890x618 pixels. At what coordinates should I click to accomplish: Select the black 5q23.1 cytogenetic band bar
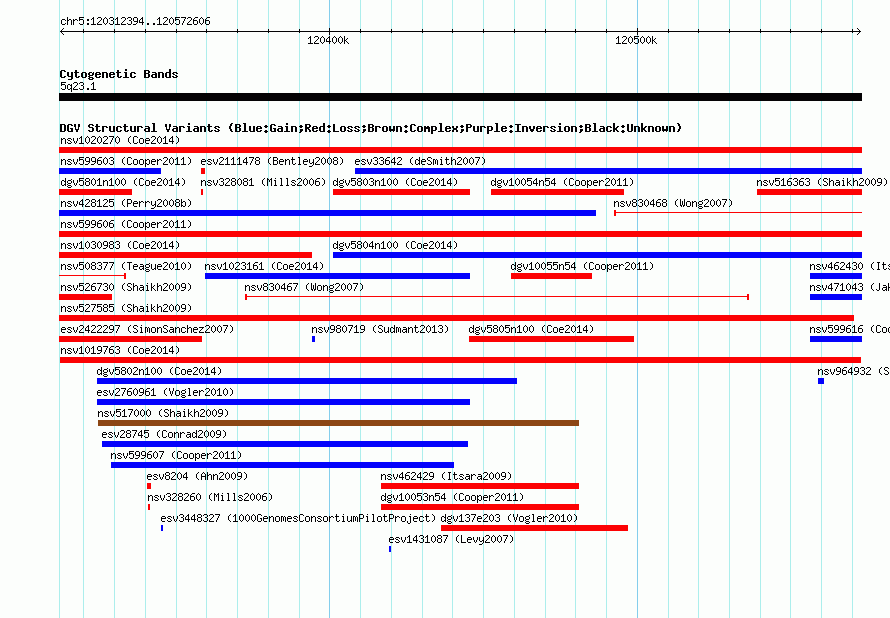tap(460, 97)
